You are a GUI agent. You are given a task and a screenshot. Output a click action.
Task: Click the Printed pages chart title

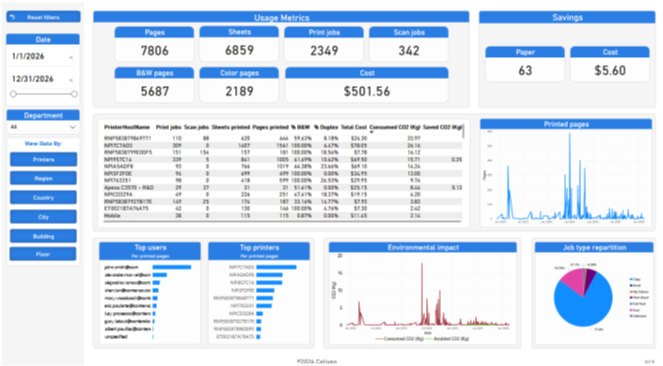566,124
